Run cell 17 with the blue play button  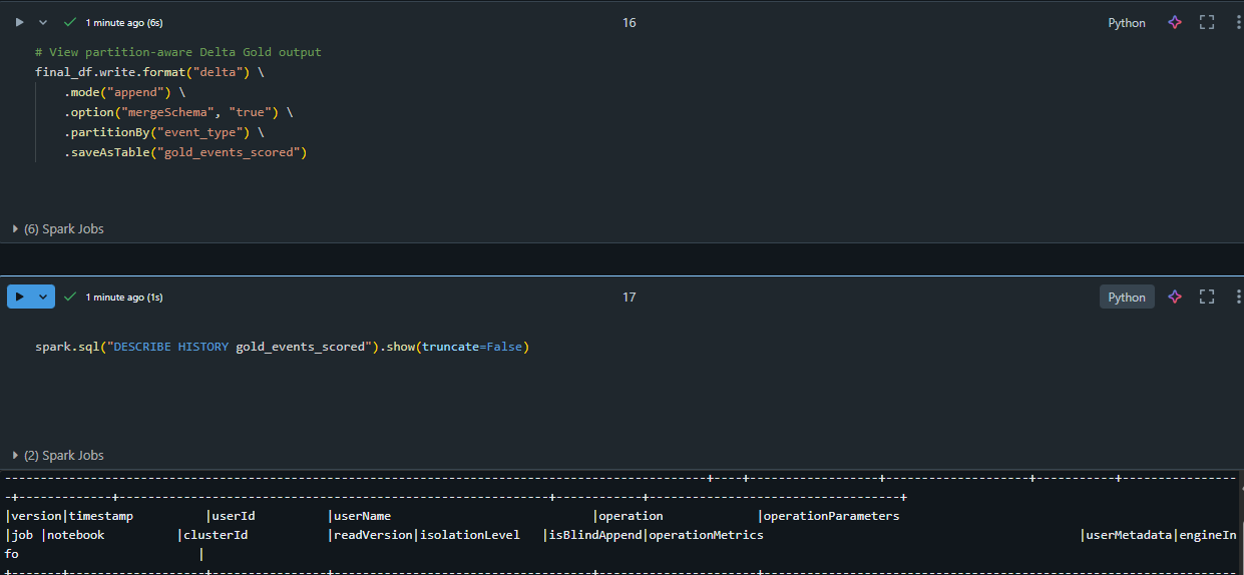coord(19,297)
